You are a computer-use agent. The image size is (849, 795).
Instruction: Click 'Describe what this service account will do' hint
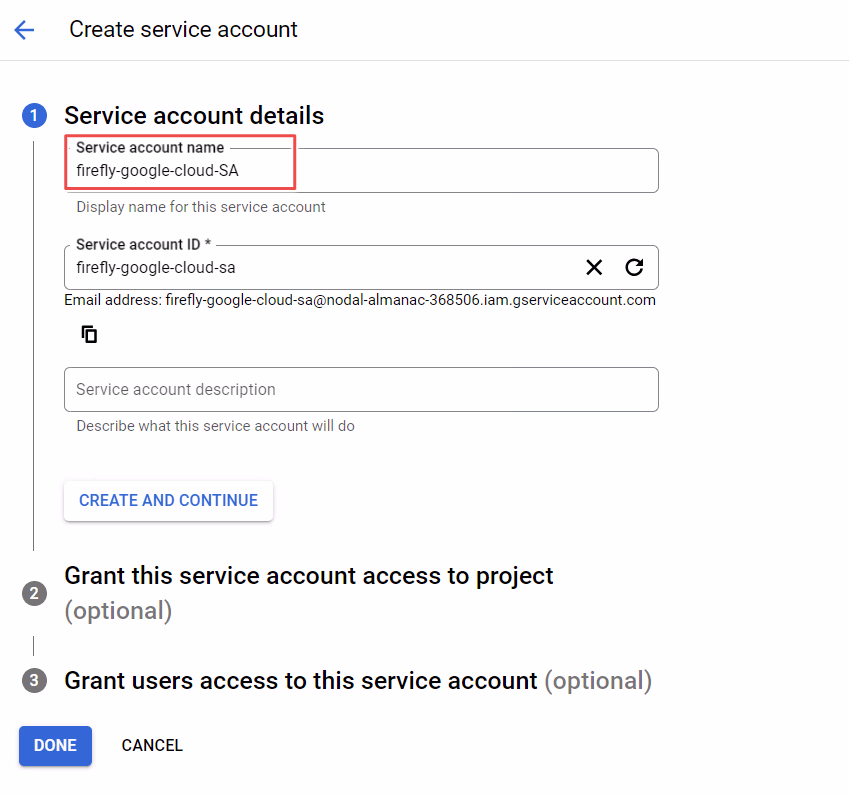[215, 426]
